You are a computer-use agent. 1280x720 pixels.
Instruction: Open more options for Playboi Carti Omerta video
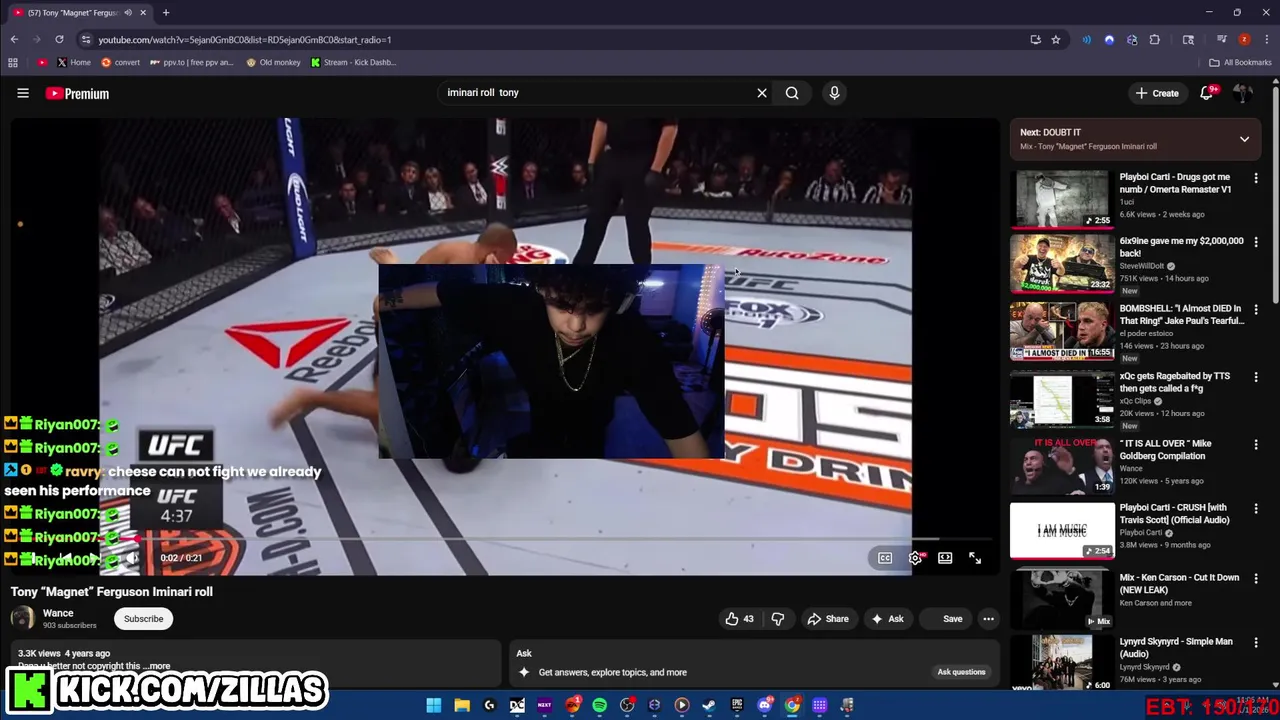tap(1256, 178)
